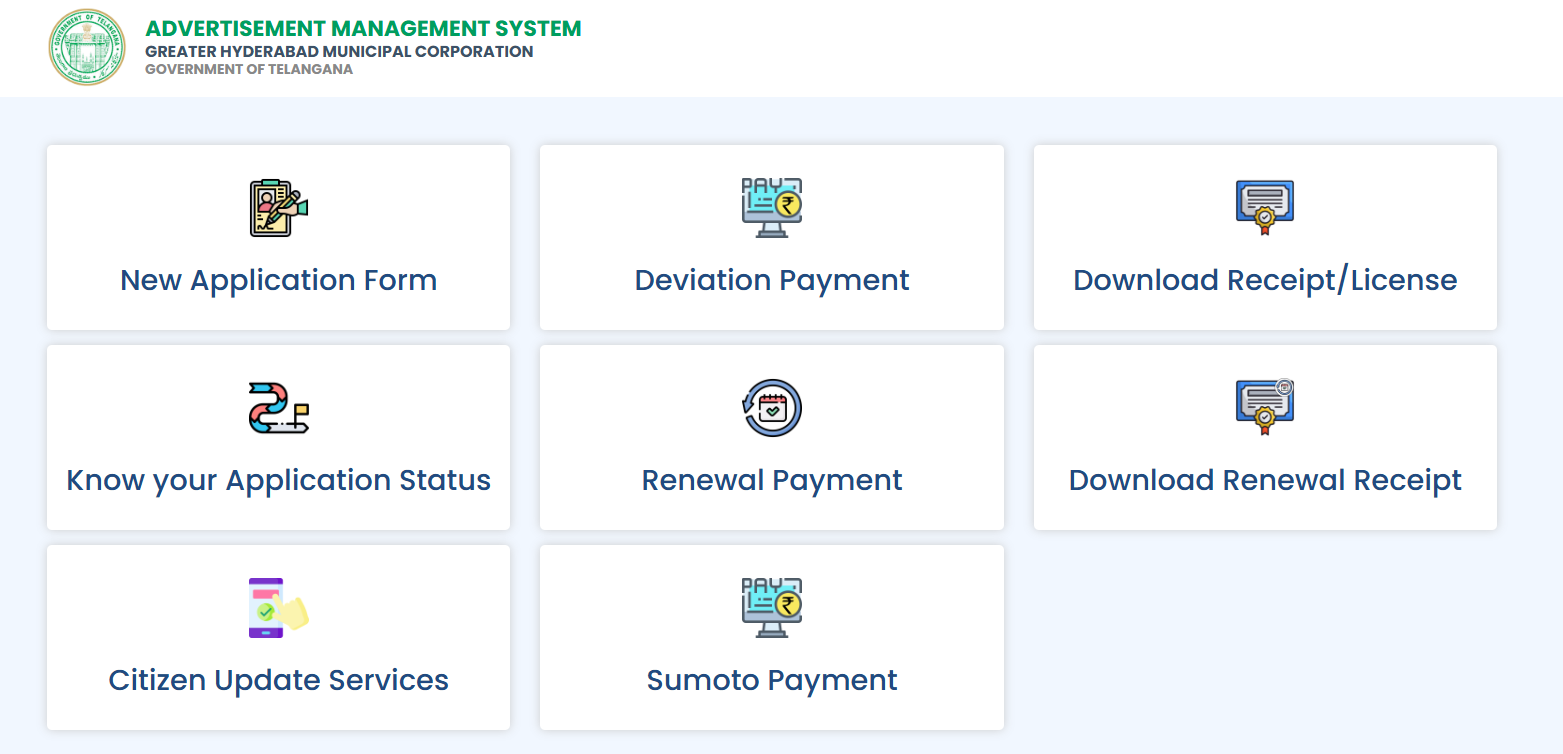Open the New Application Form link

coord(278,280)
